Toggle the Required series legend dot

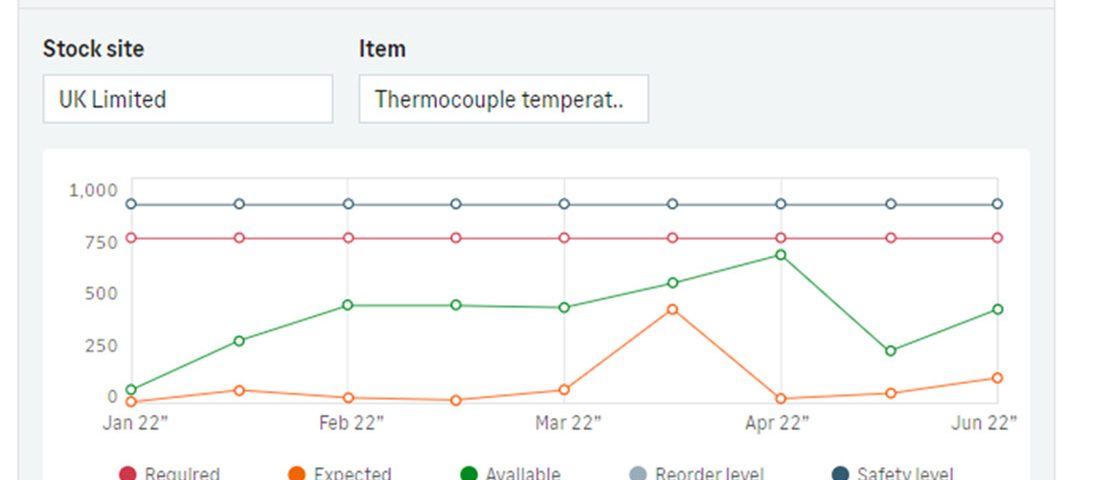pos(128,474)
